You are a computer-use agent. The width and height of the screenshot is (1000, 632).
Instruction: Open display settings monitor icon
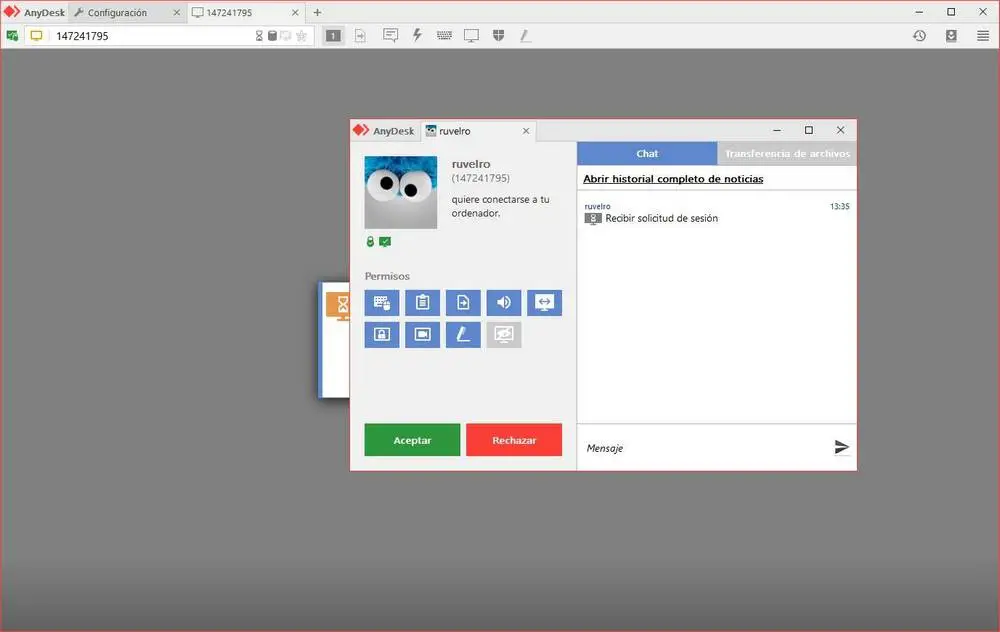pyautogui.click(x=471, y=36)
